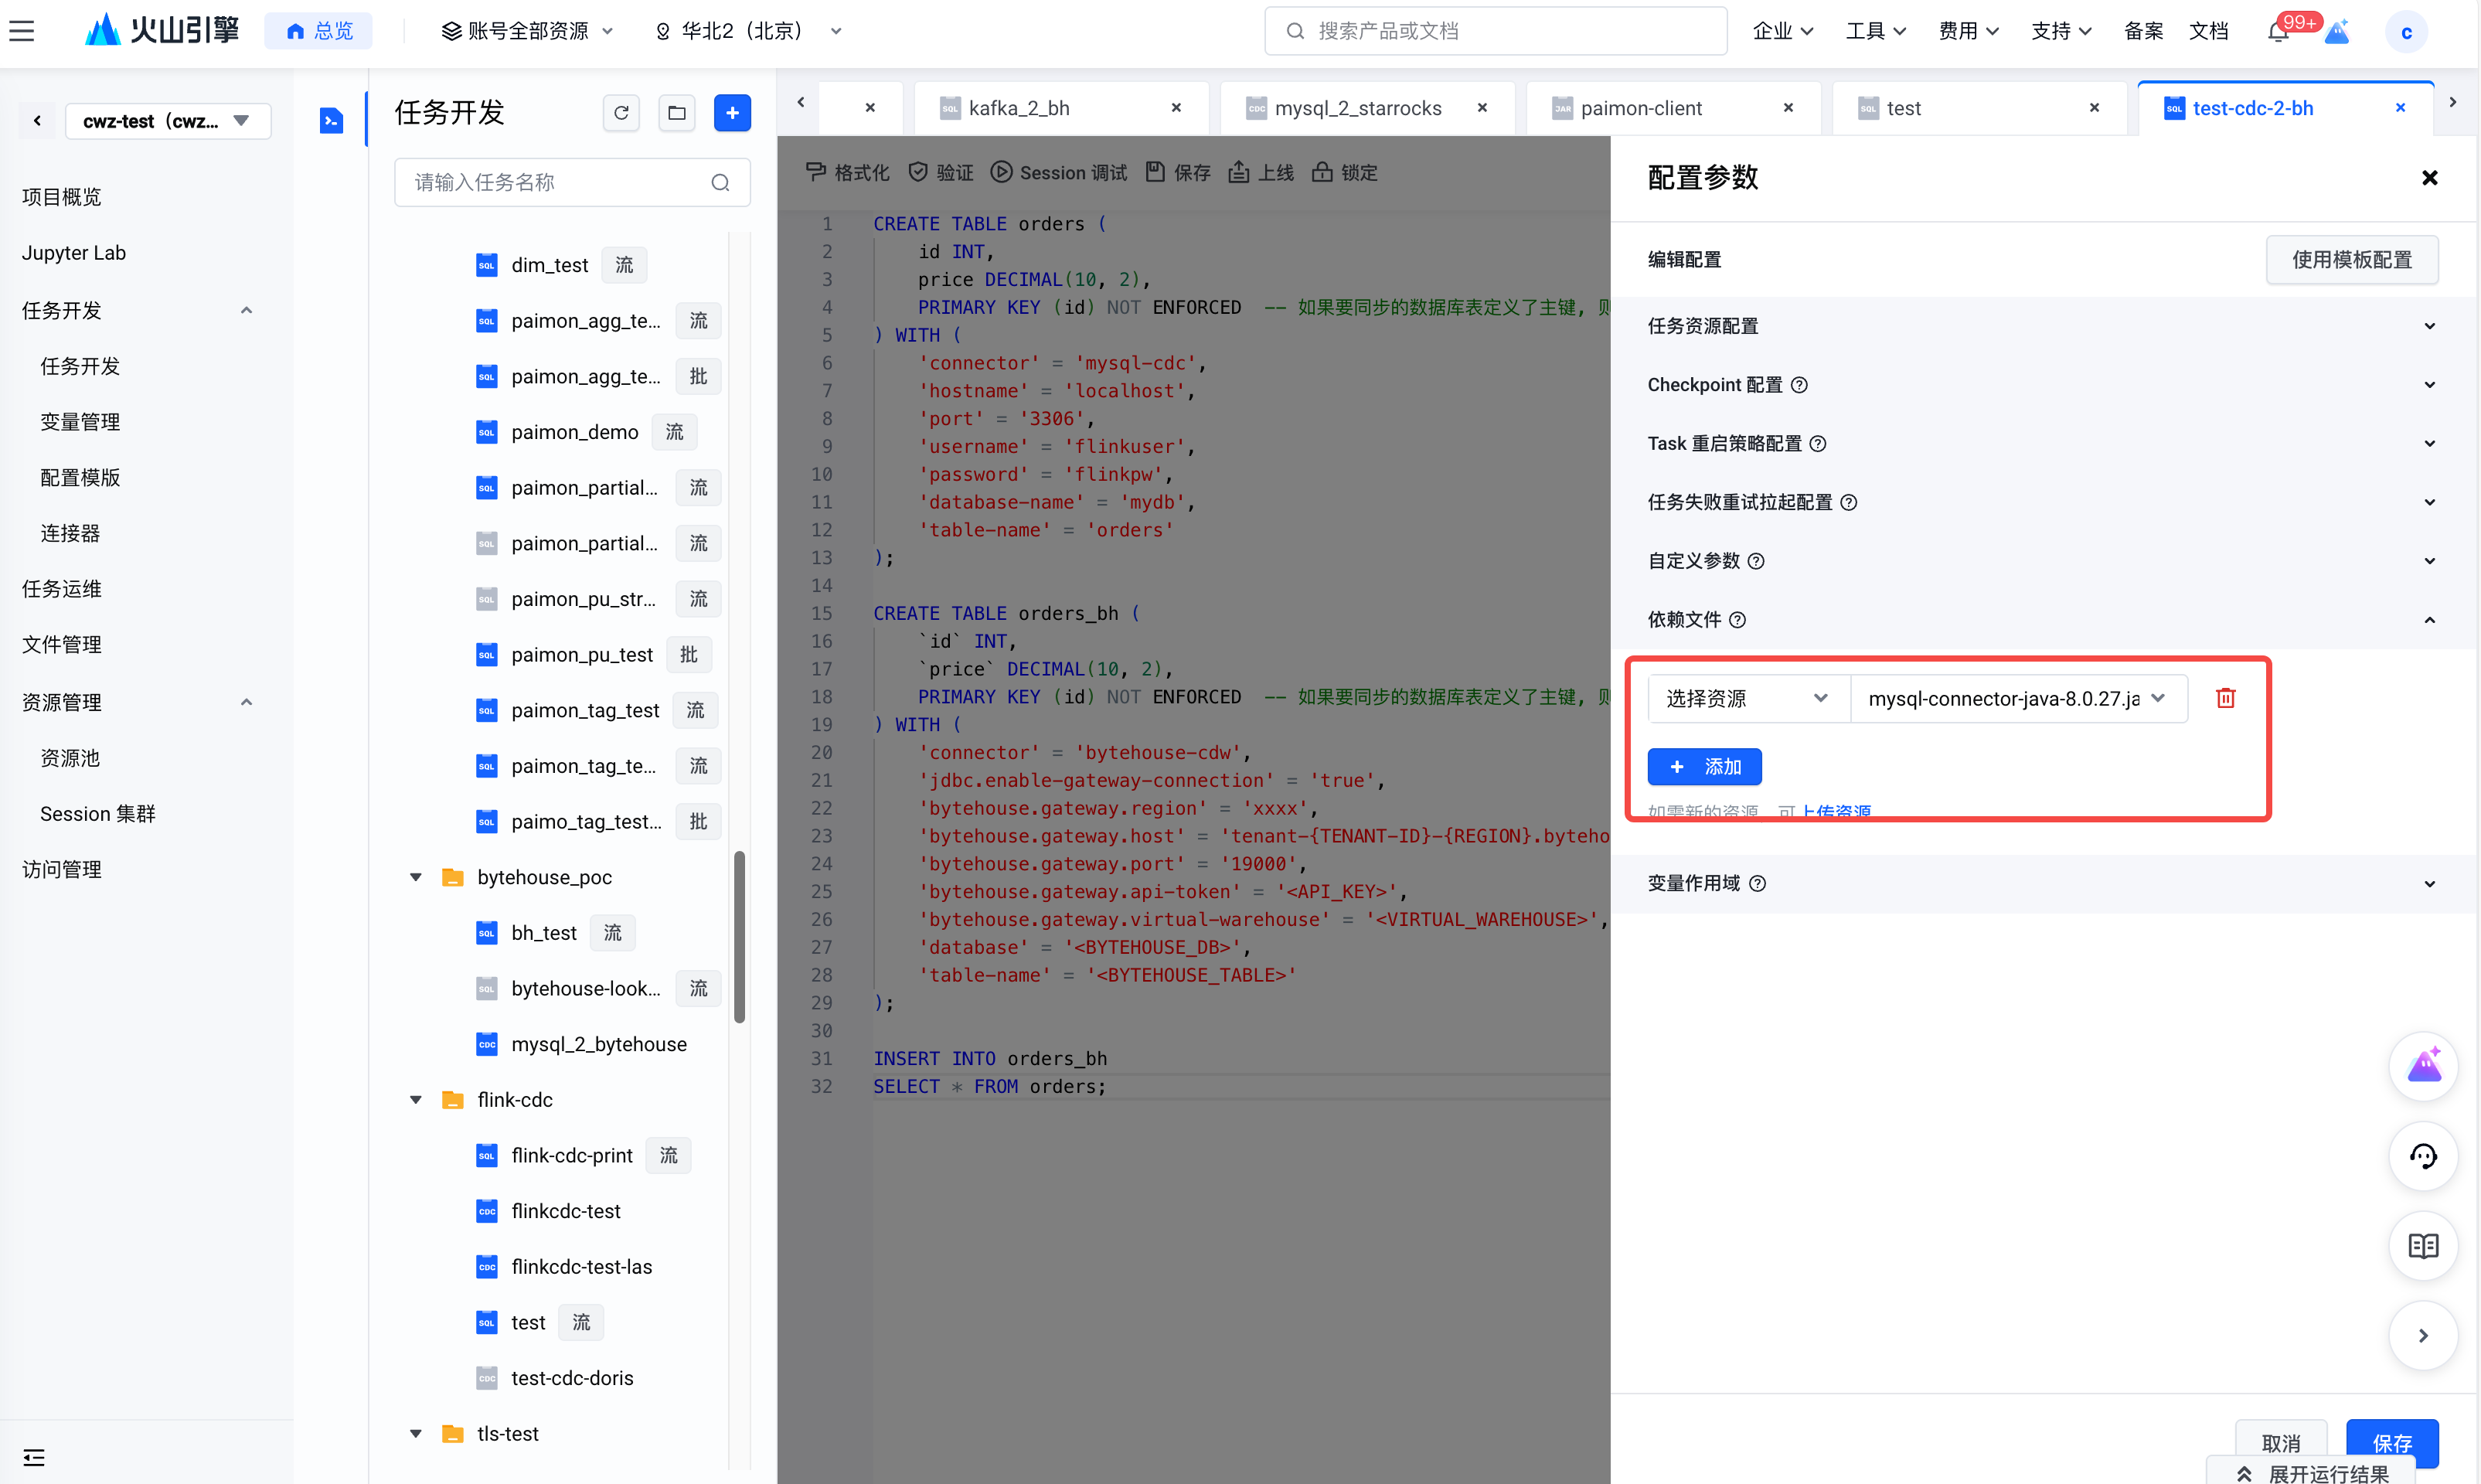Click the customer service headset floating icon
The image size is (2481, 1484).
[x=2423, y=1157]
